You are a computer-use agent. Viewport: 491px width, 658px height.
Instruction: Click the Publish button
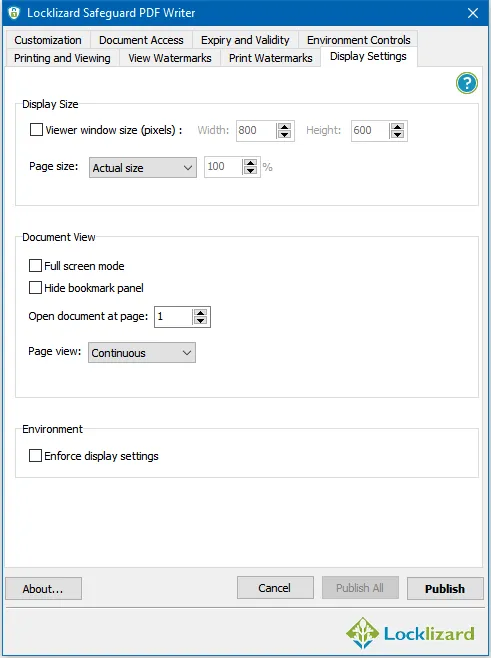[x=445, y=588]
